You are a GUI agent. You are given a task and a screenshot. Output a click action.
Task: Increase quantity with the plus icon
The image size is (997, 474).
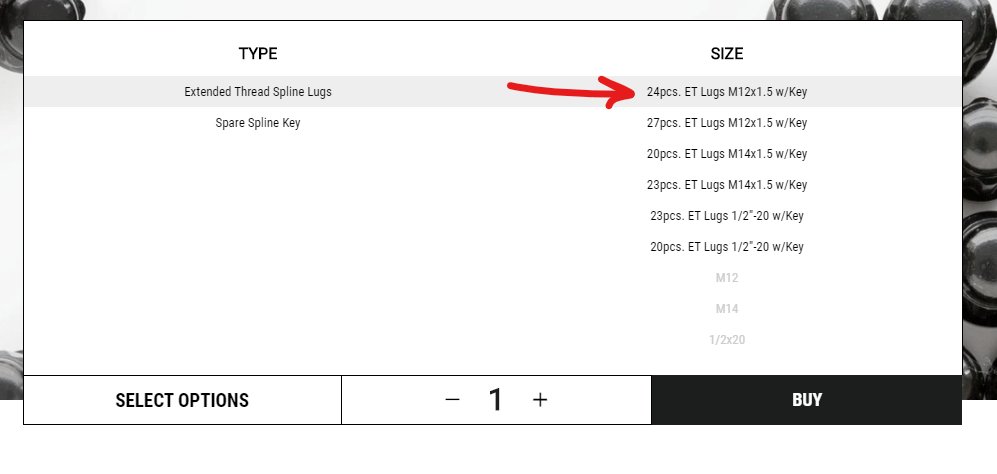pos(540,400)
